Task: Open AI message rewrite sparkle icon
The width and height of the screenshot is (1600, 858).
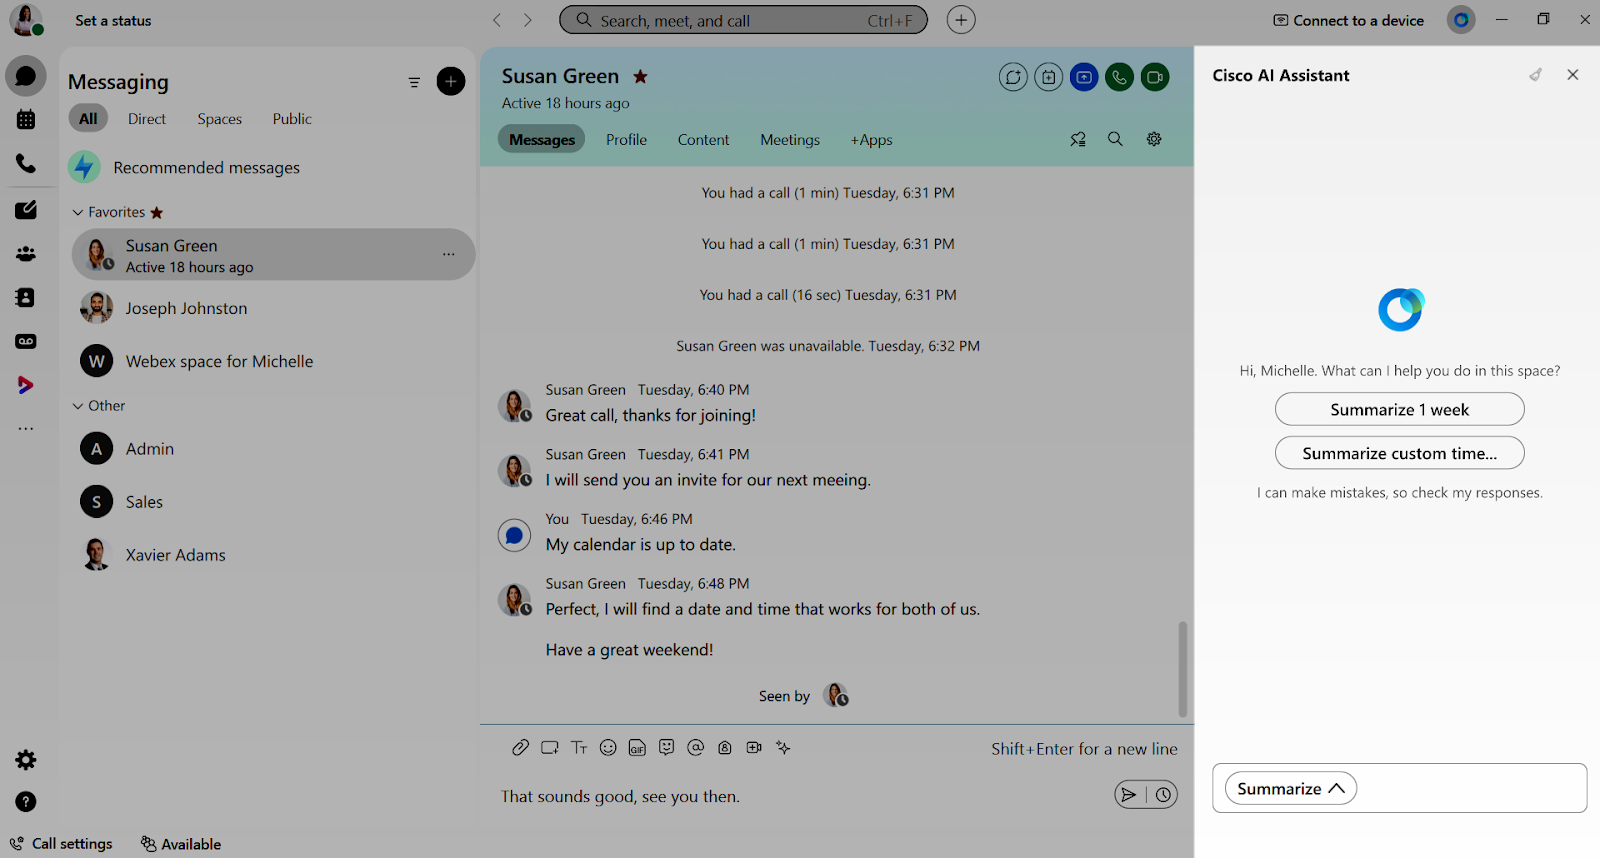Action: [x=783, y=748]
